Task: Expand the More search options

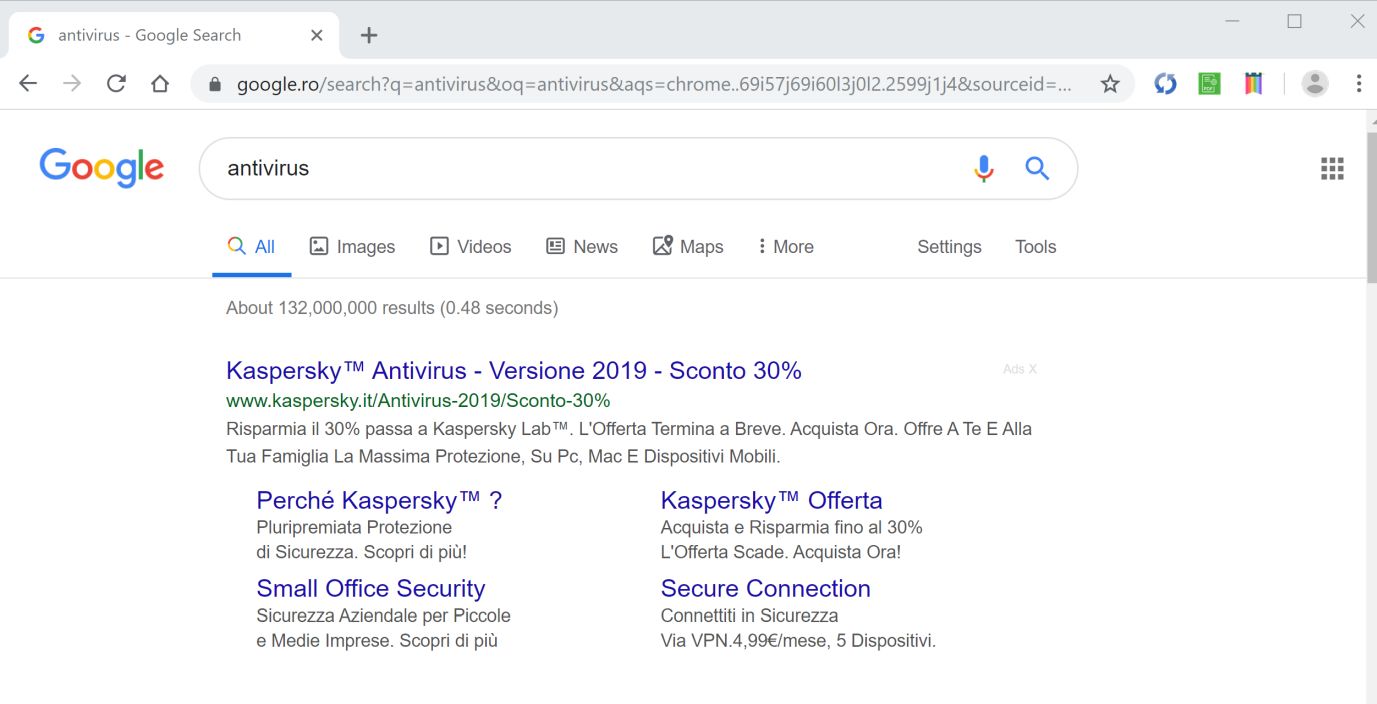Action: tap(785, 247)
